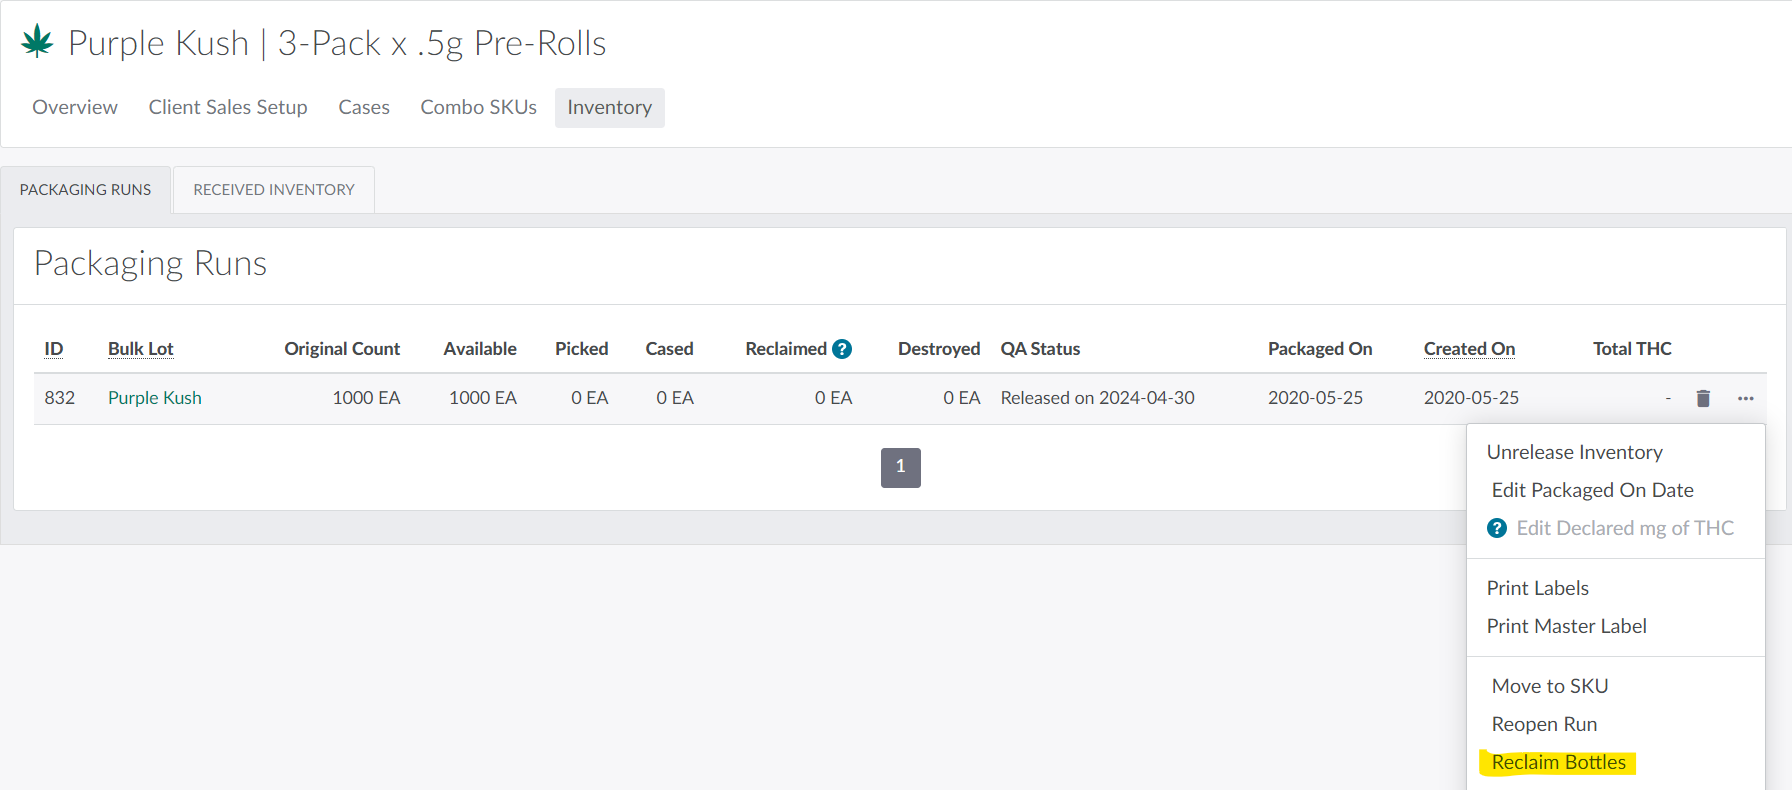Open the Overview tab
This screenshot has height=790, width=1792.
pyautogui.click(x=75, y=107)
